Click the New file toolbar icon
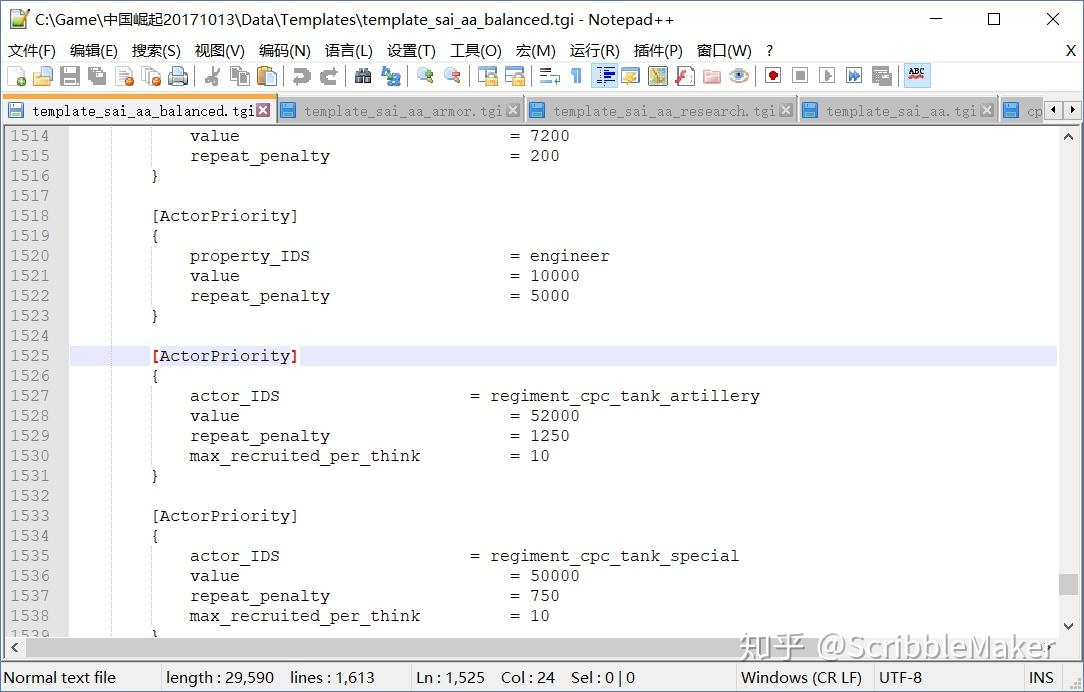This screenshot has width=1084, height=692. pos(16,76)
